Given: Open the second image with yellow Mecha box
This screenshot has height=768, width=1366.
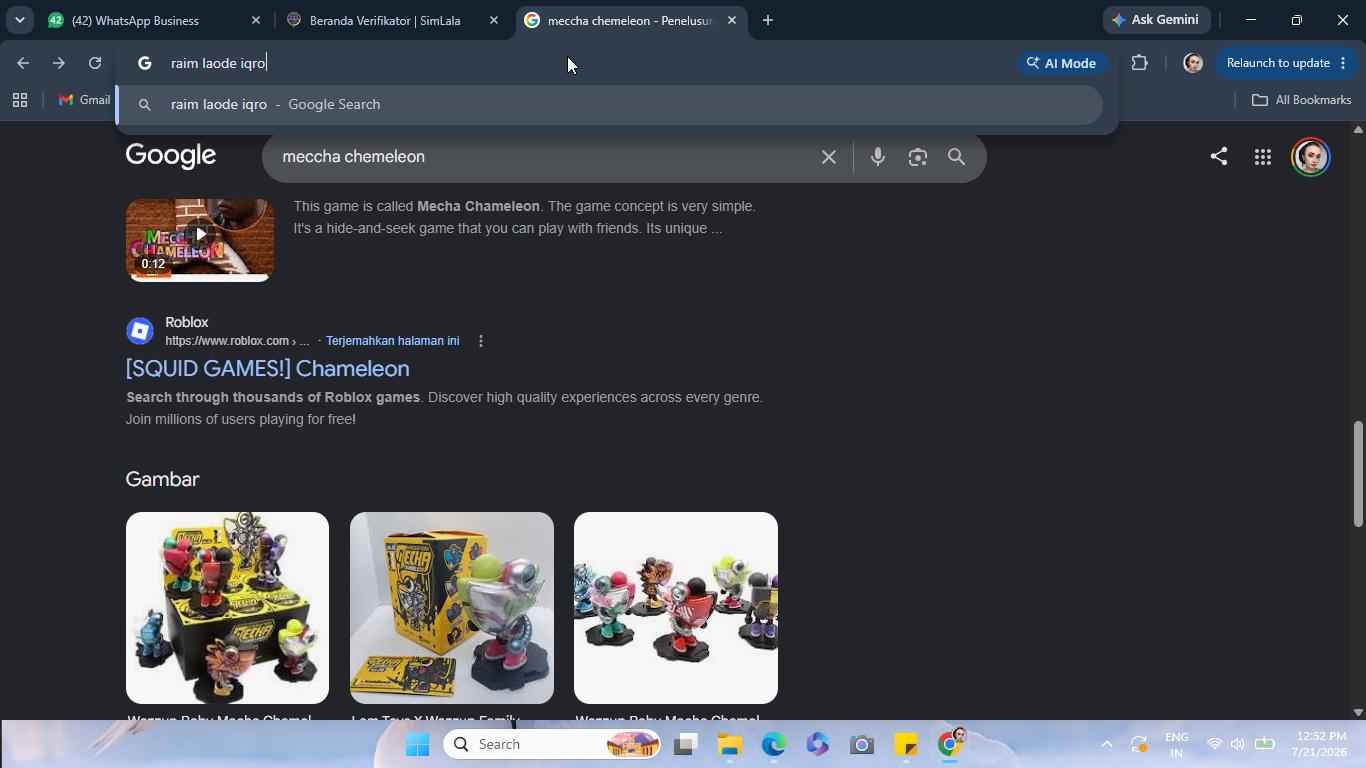Looking at the screenshot, I should 452,608.
